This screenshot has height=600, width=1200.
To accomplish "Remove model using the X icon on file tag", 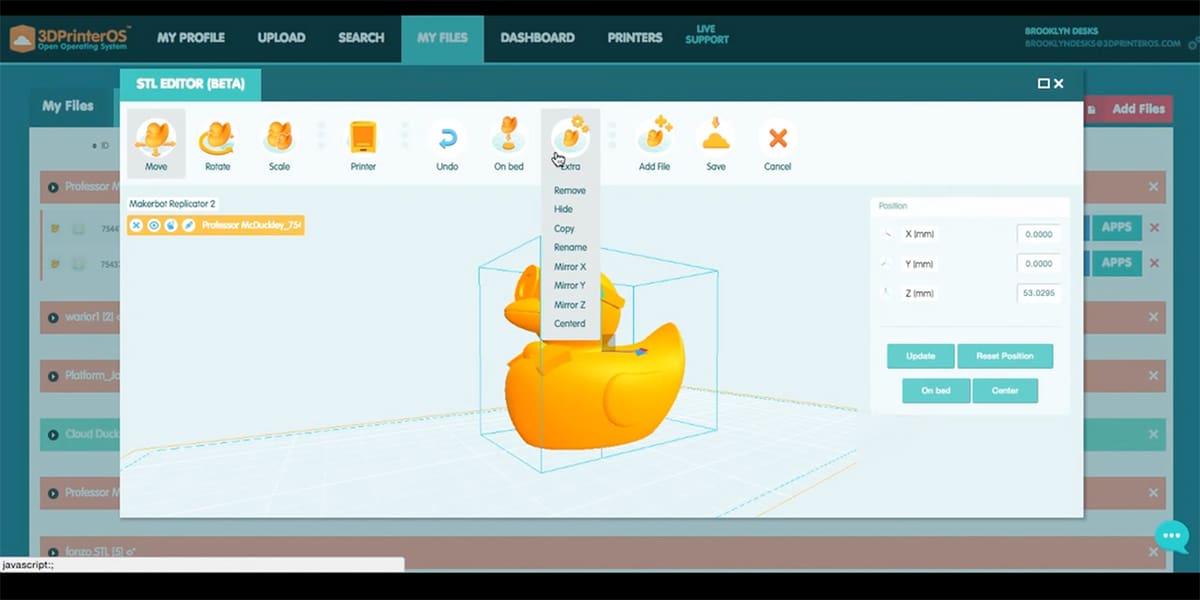I will [x=137, y=226].
